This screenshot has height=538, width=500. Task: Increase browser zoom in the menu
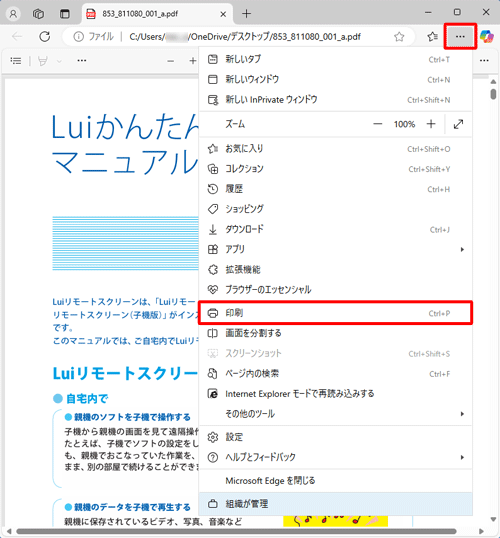(x=431, y=124)
